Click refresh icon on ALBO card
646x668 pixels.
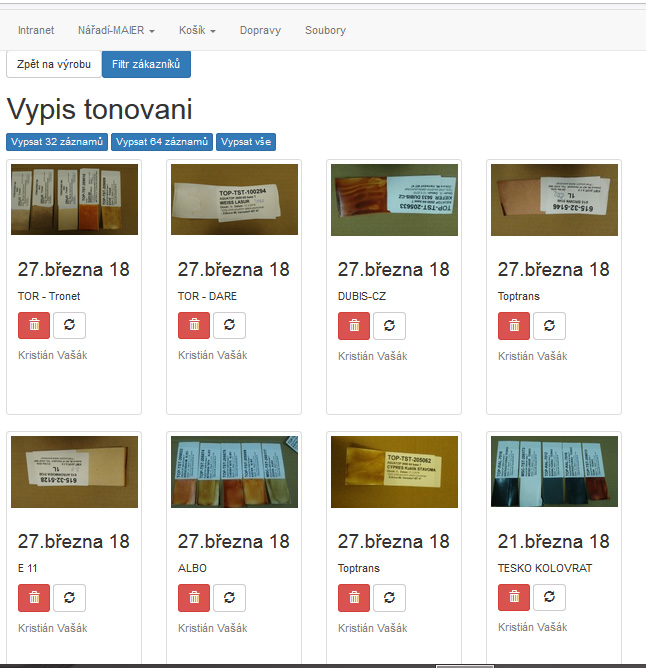[229, 597]
